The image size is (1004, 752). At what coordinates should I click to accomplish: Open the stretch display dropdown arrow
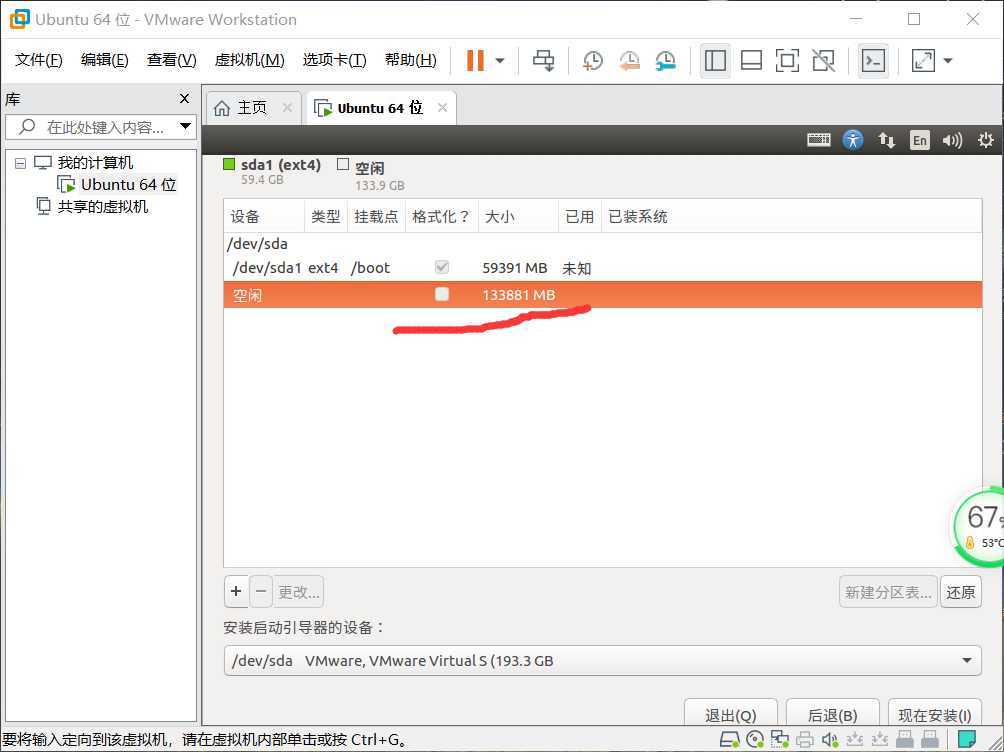pyautogui.click(x=948, y=61)
